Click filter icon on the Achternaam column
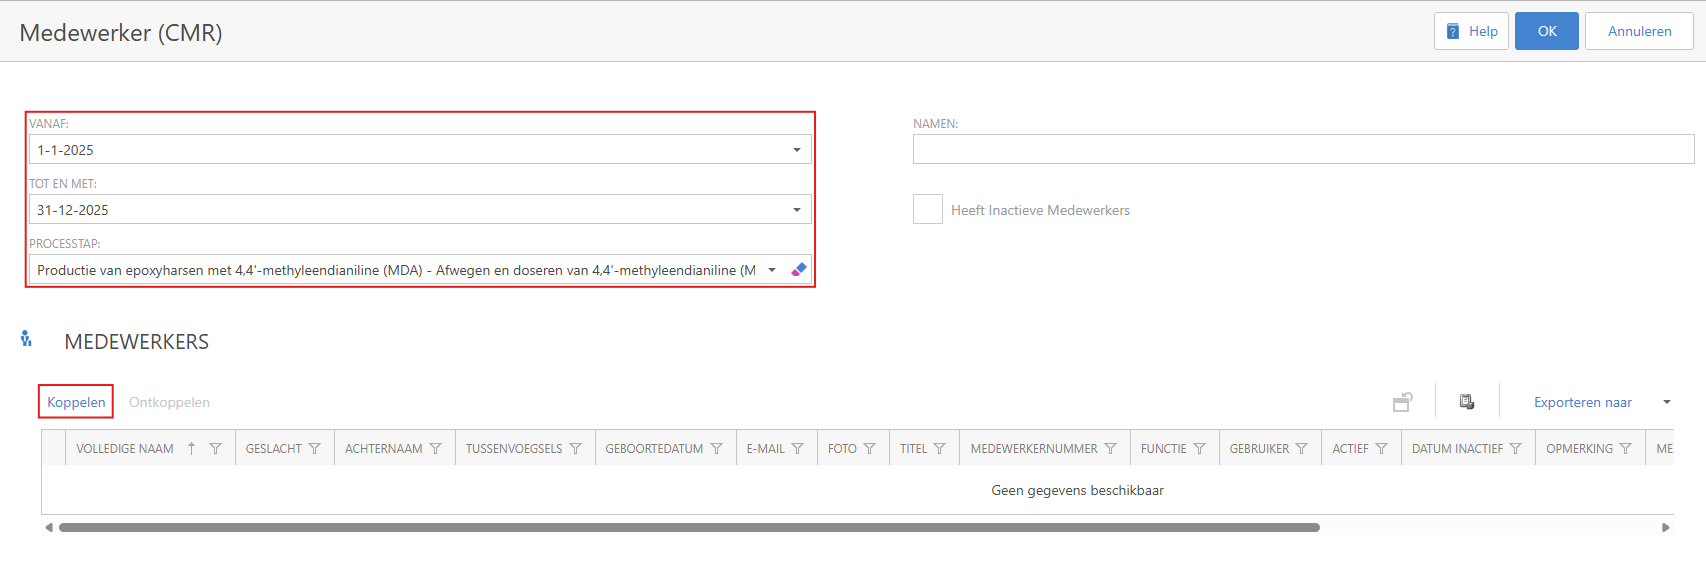The image size is (1706, 562). [x=436, y=449]
